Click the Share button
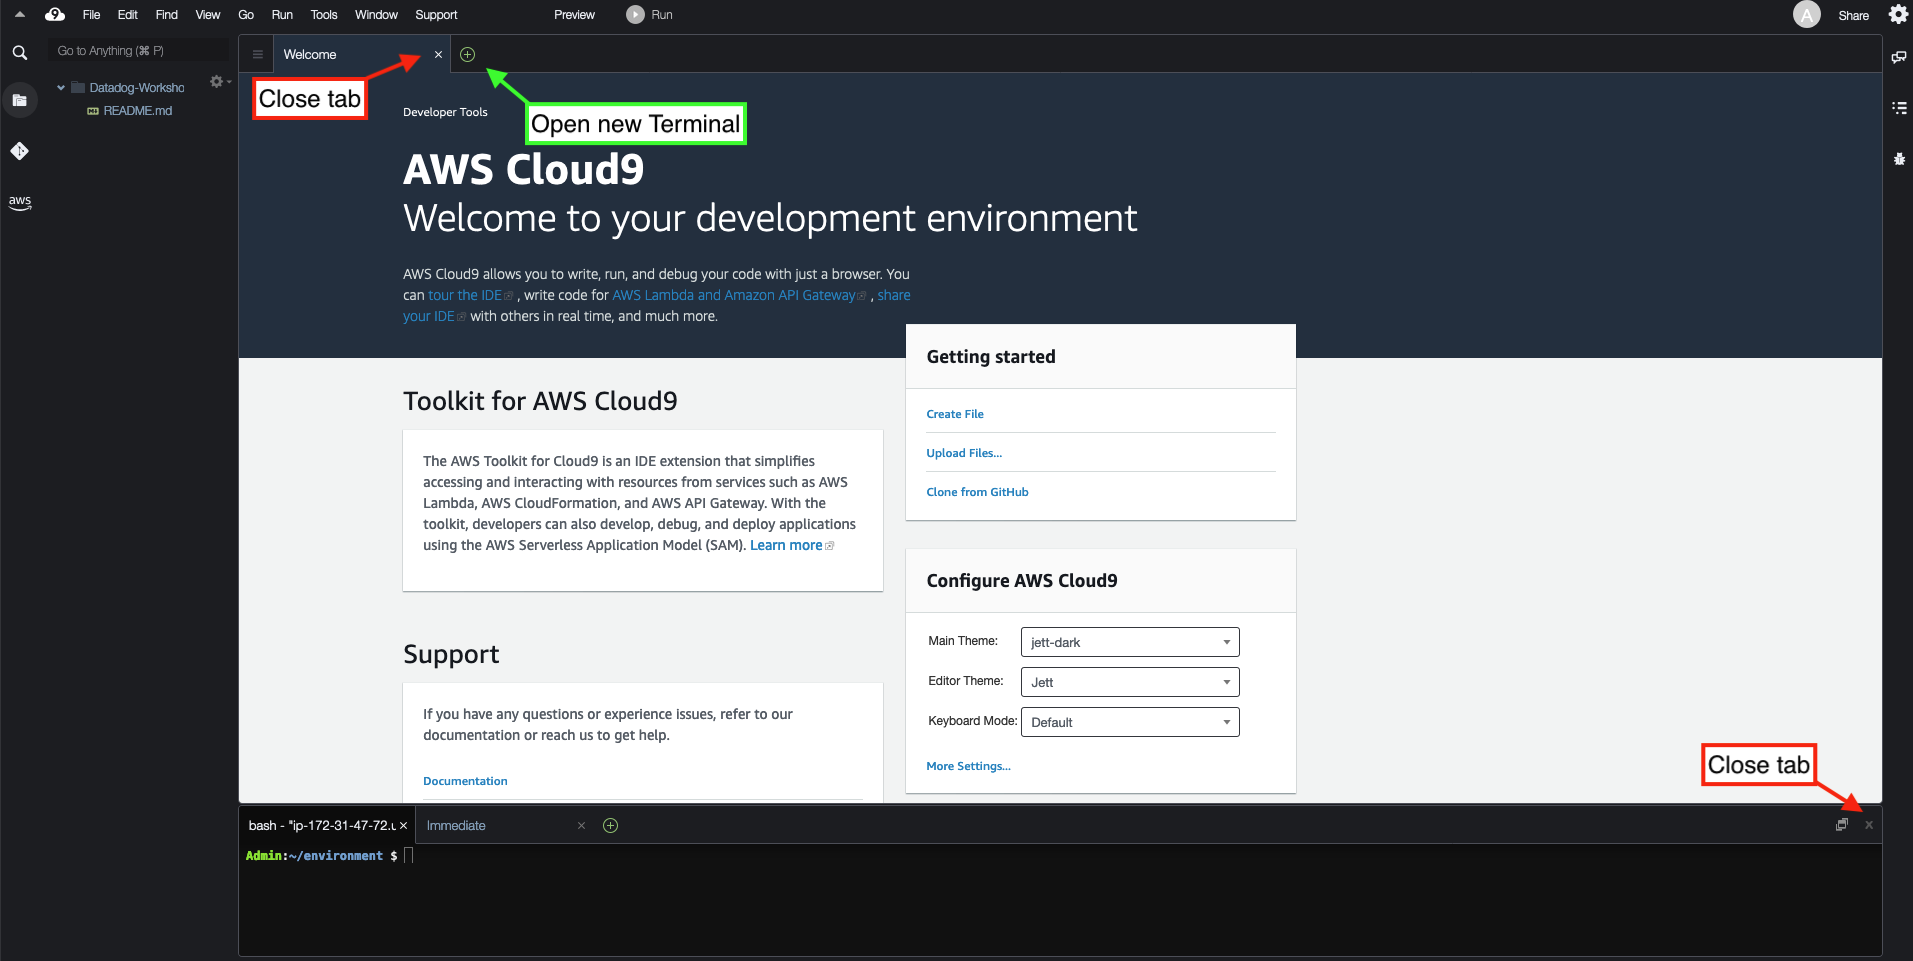The width and height of the screenshot is (1913, 961). point(1853,15)
